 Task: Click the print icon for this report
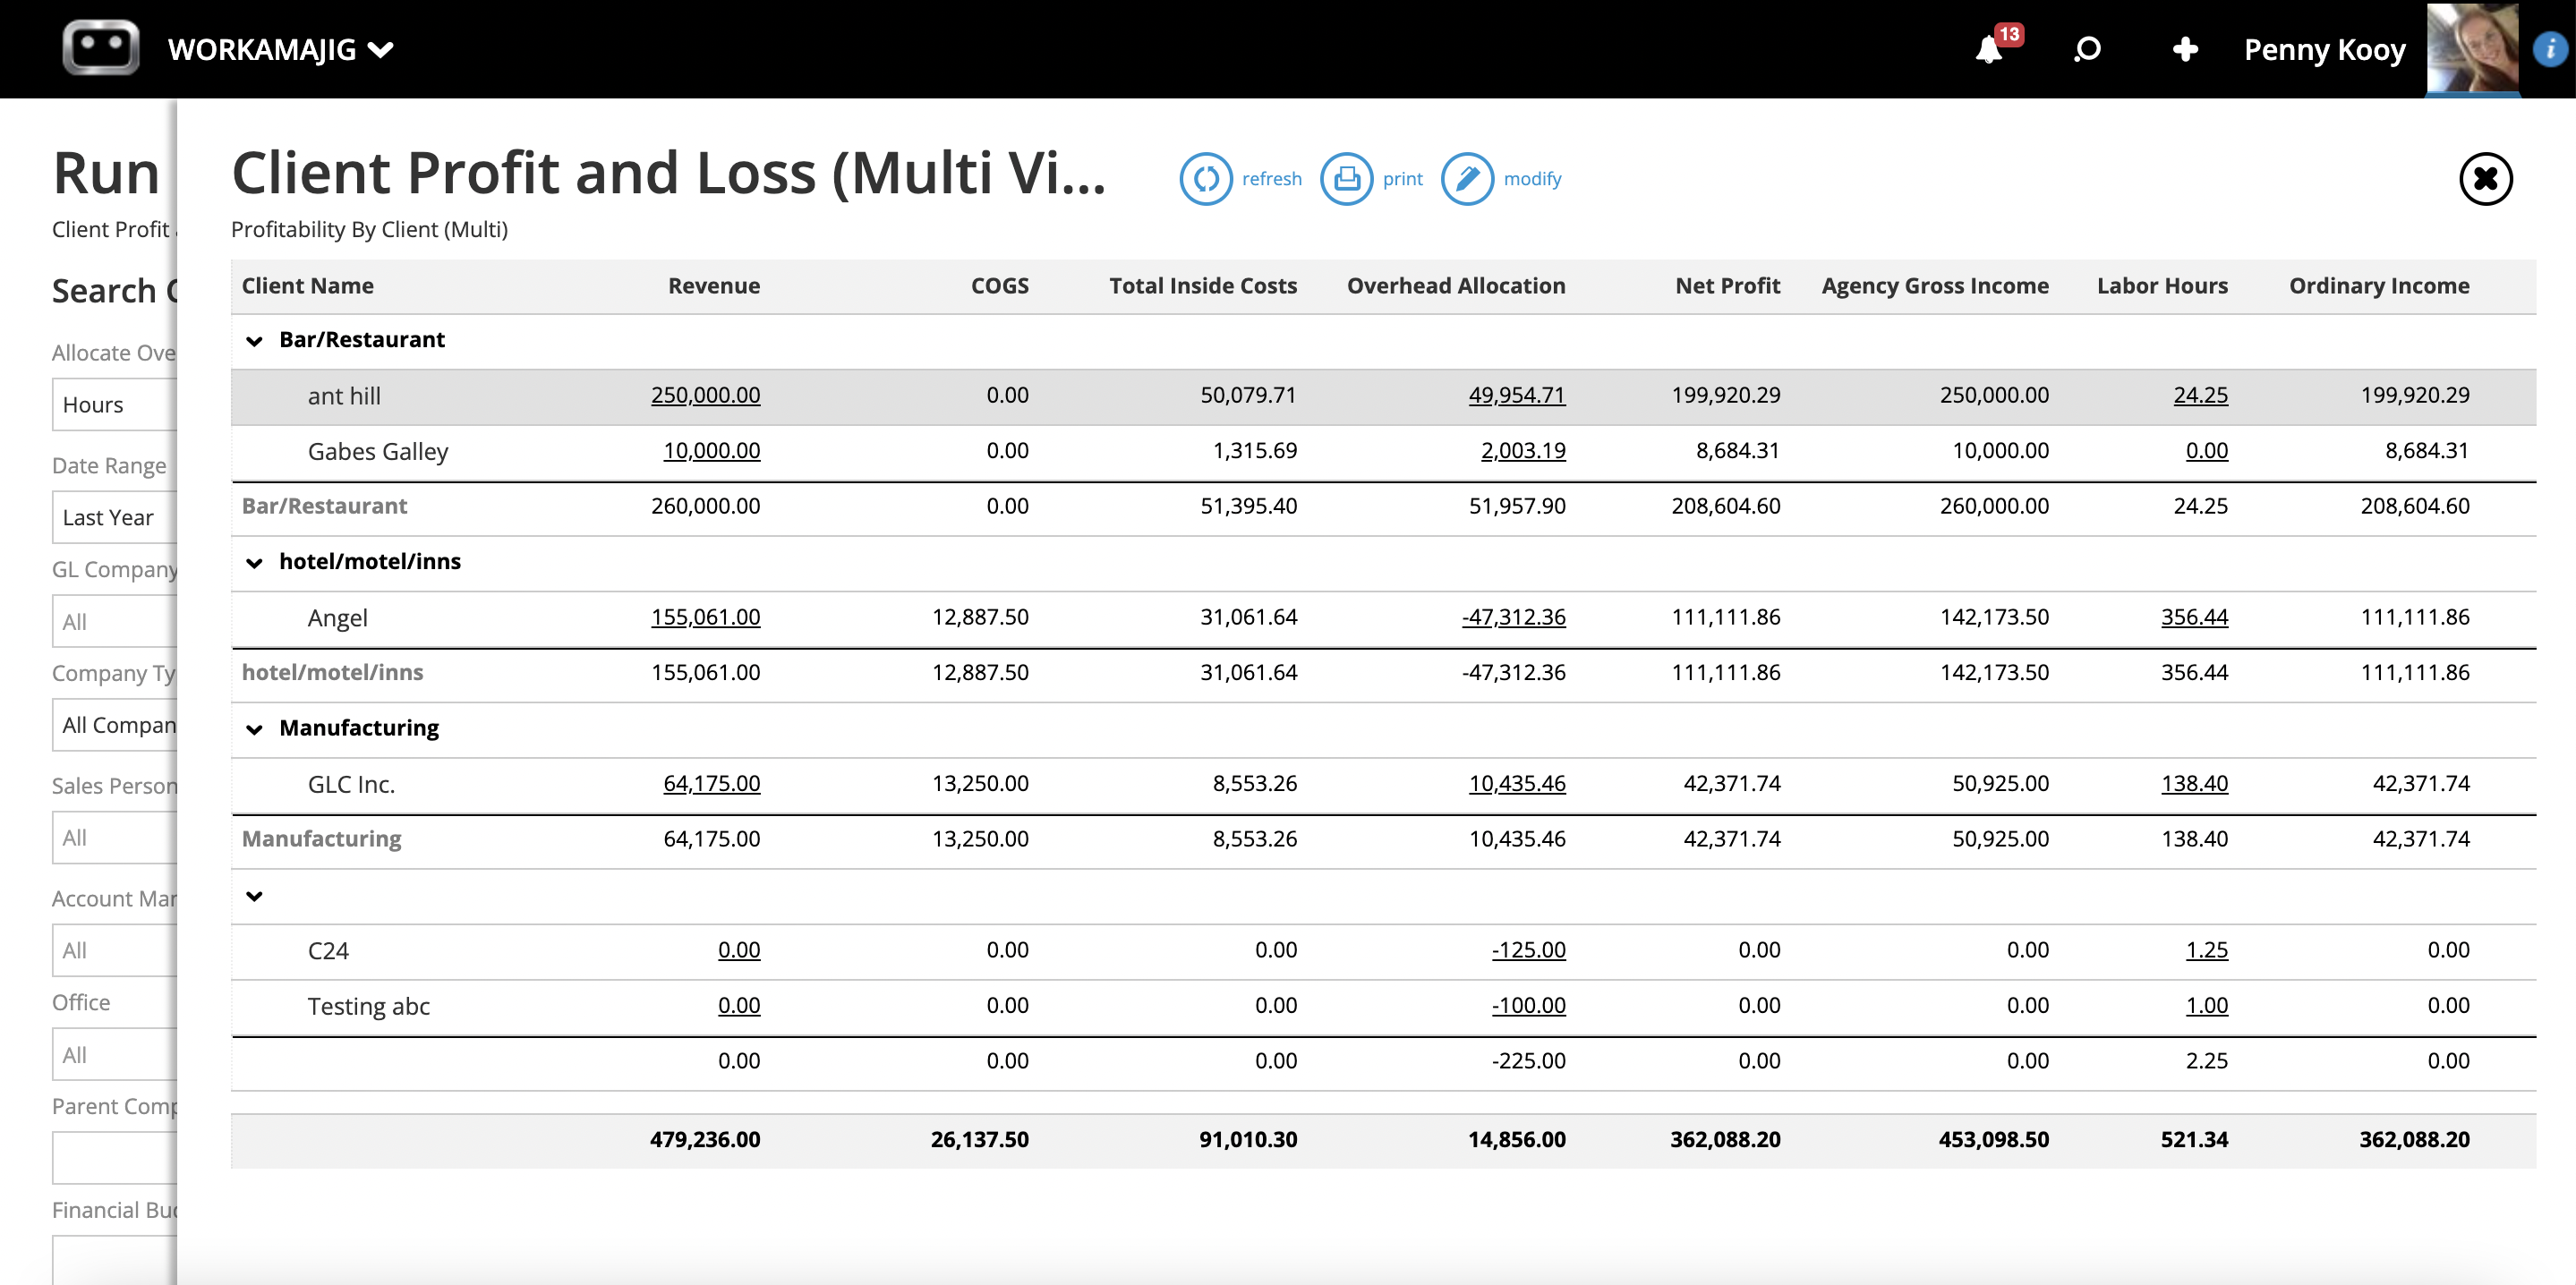click(x=1345, y=177)
